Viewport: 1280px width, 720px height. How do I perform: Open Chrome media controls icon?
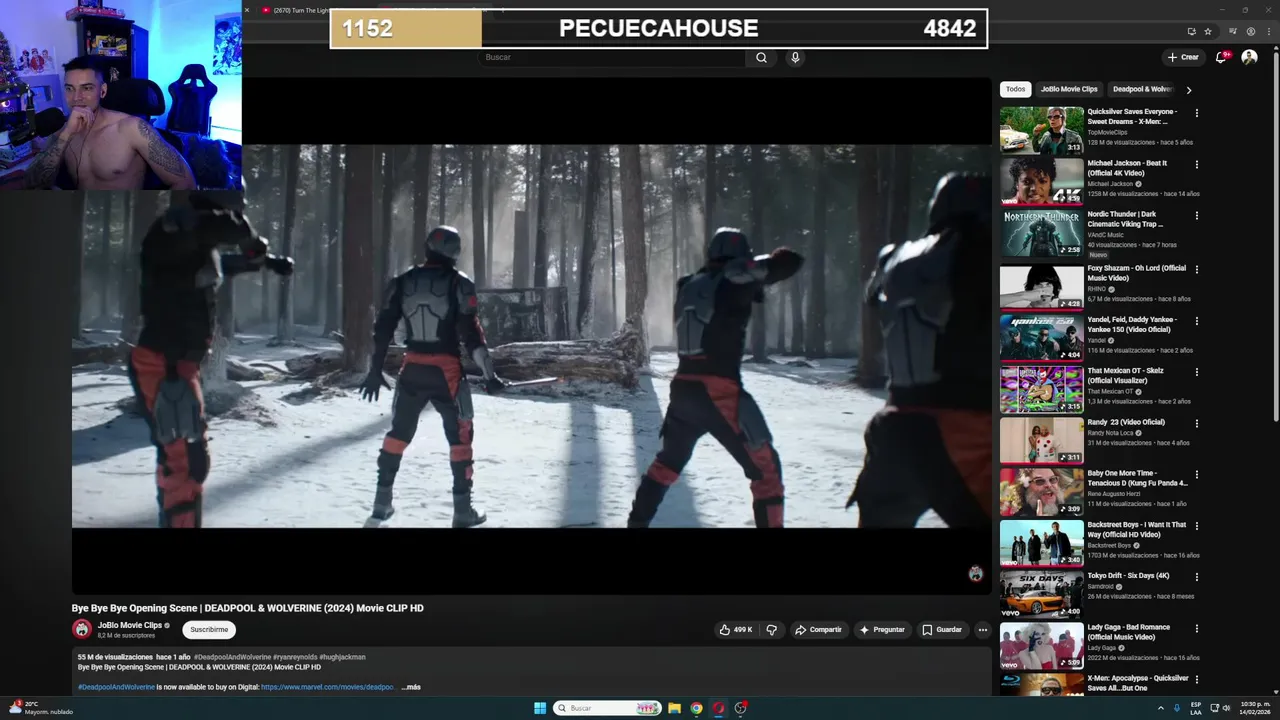1235,31
